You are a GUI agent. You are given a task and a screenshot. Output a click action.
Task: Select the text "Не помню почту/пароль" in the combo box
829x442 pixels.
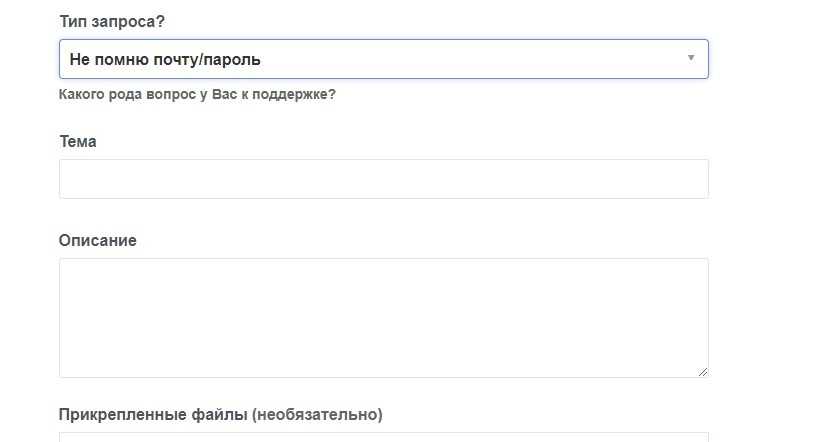click(x=165, y=60)
